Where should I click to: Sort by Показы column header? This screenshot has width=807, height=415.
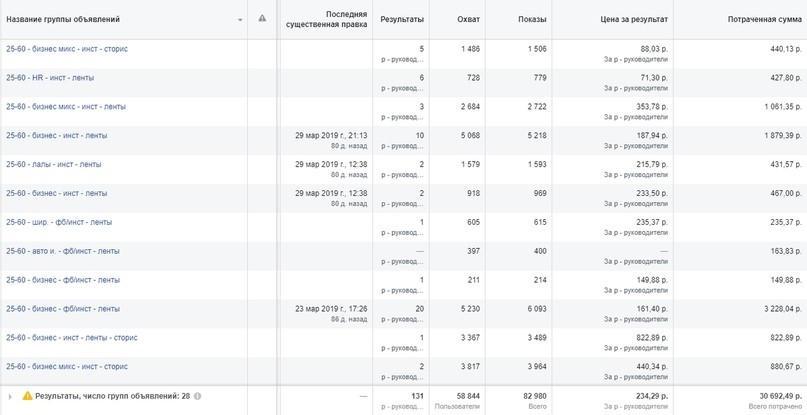[532, 20]
